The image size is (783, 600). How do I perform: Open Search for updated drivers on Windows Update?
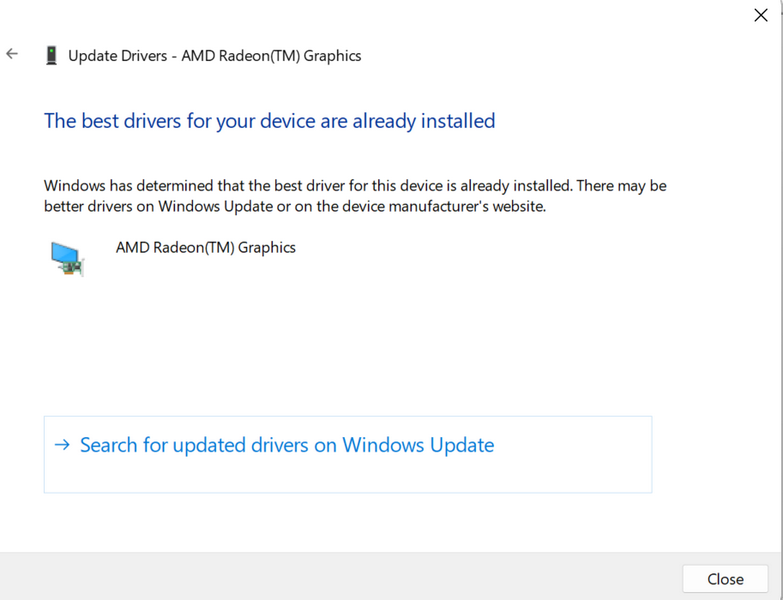(287, 446)
